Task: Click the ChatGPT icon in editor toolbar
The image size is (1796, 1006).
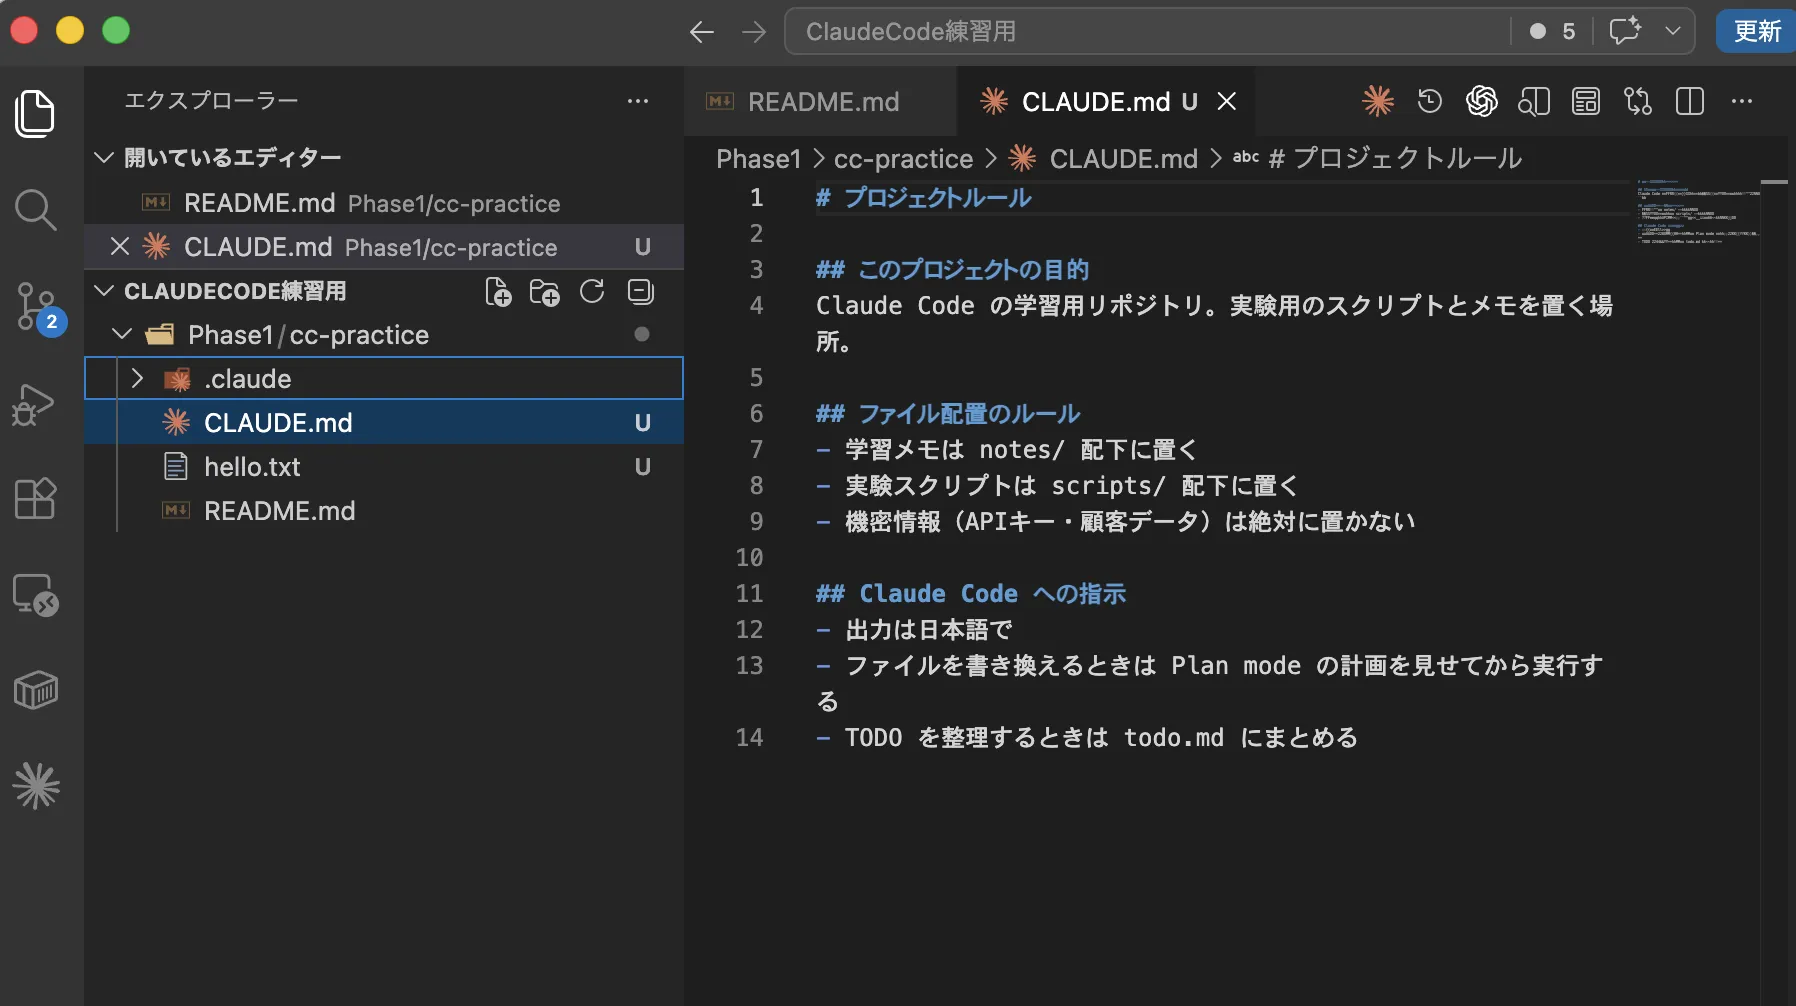Action: [1482, 101]
